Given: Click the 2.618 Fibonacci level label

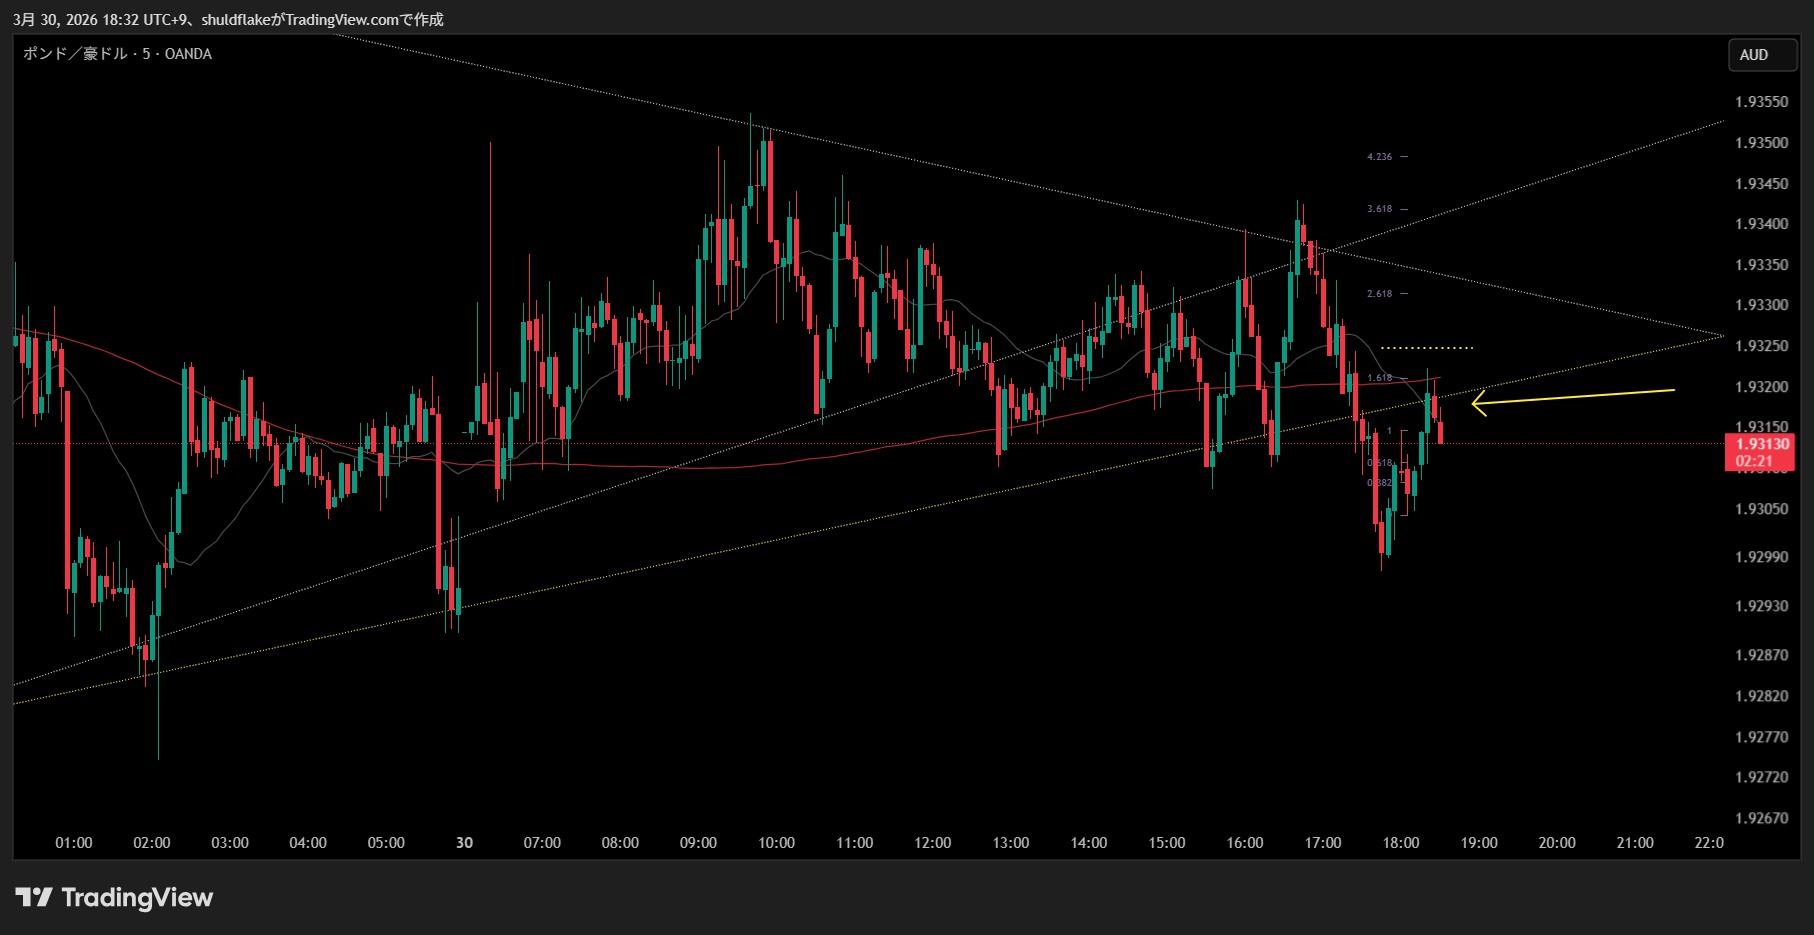Looking at the screenshot, I should pyautogui.click(x=1379, y=294).
